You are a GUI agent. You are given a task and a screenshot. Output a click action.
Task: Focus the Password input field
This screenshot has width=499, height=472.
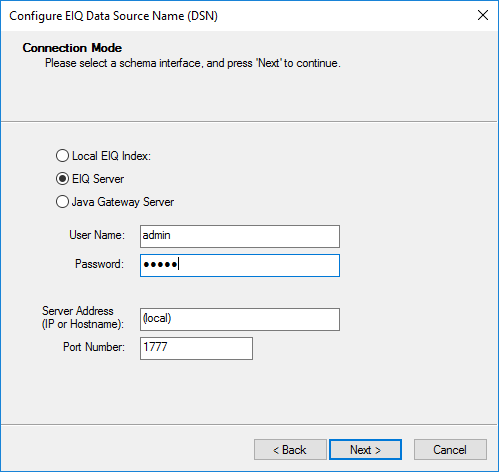240,265
